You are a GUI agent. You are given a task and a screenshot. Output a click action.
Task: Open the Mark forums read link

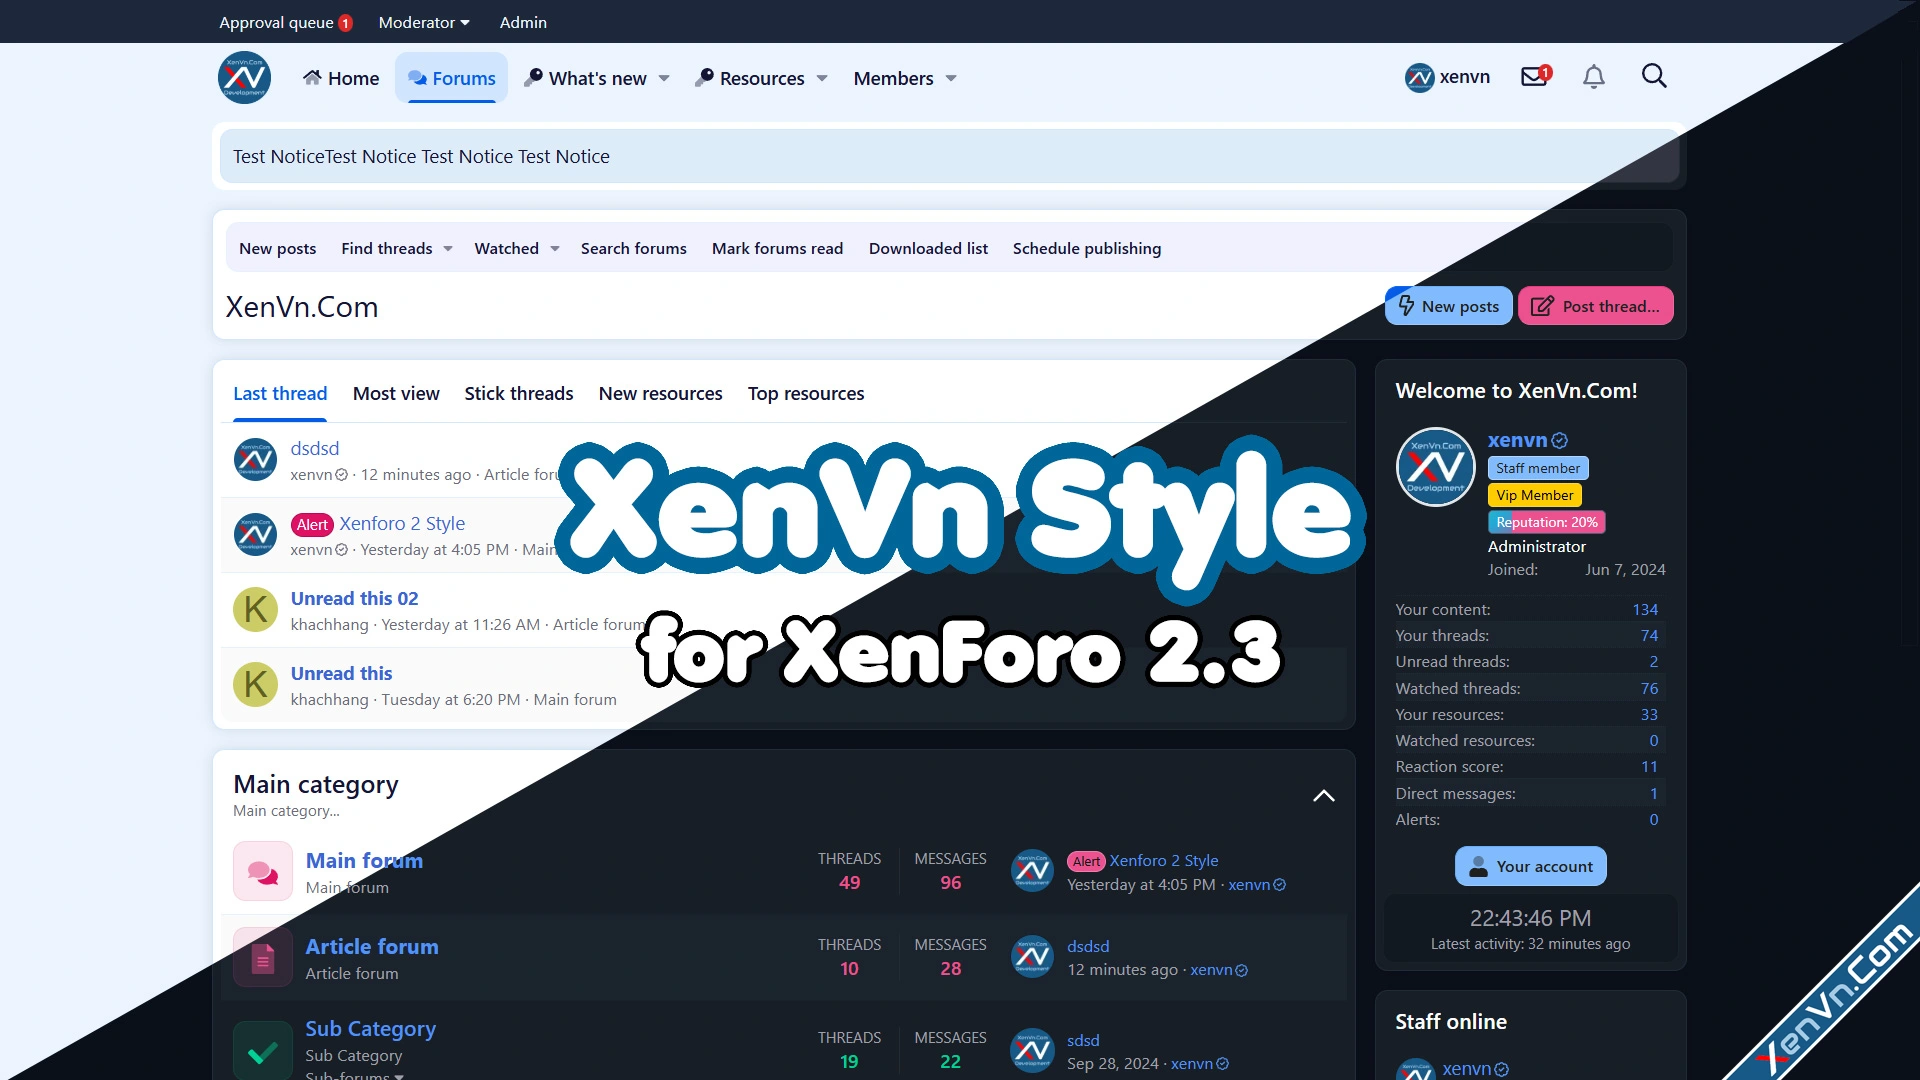(777, 248)
